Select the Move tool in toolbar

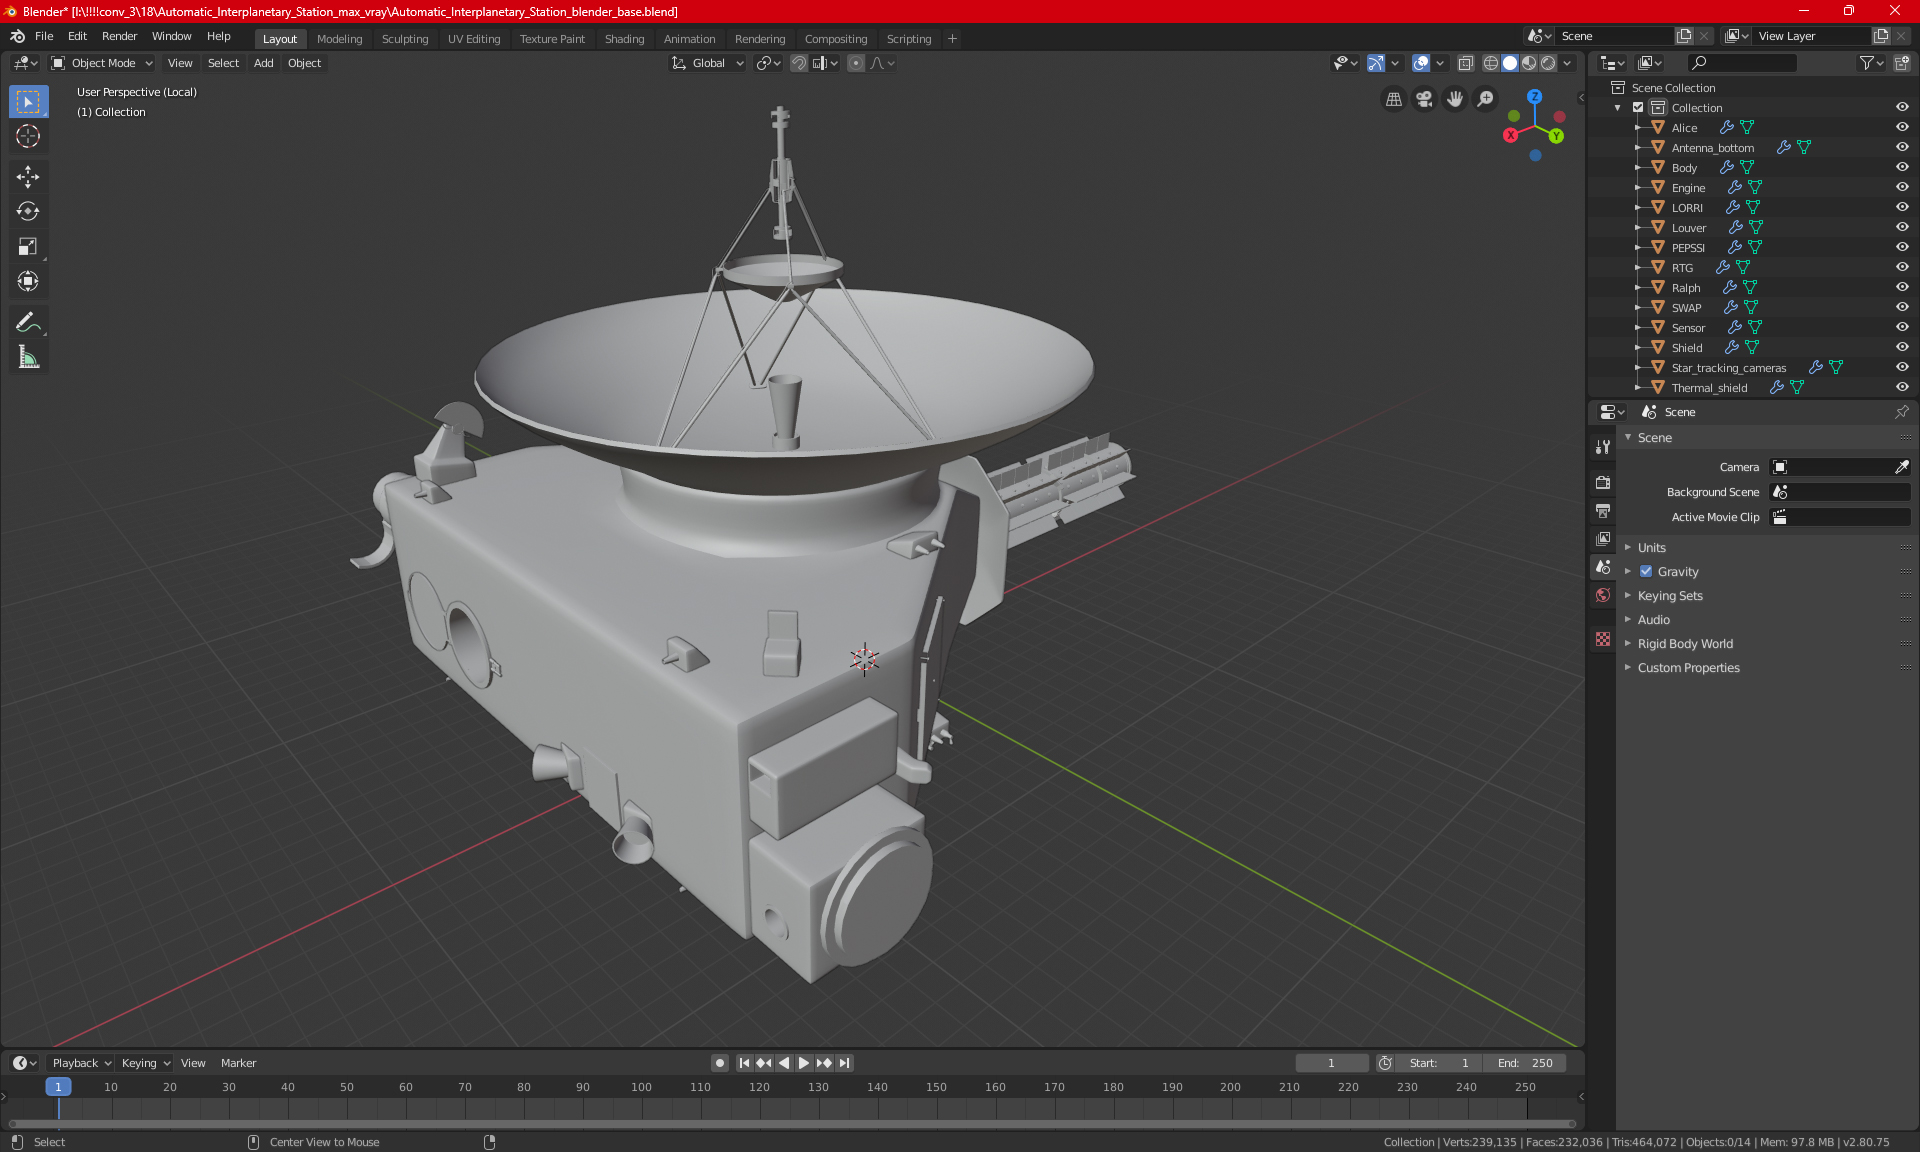[28, 177]
